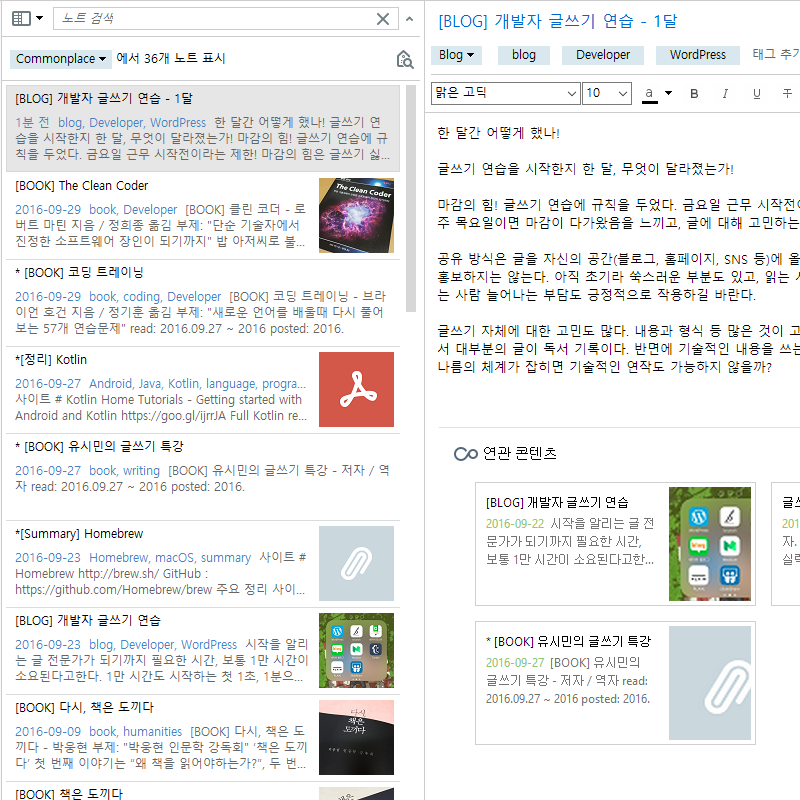Open The Clean Coder book cover thumbnail
800x800 pixels.
[356, 215]
